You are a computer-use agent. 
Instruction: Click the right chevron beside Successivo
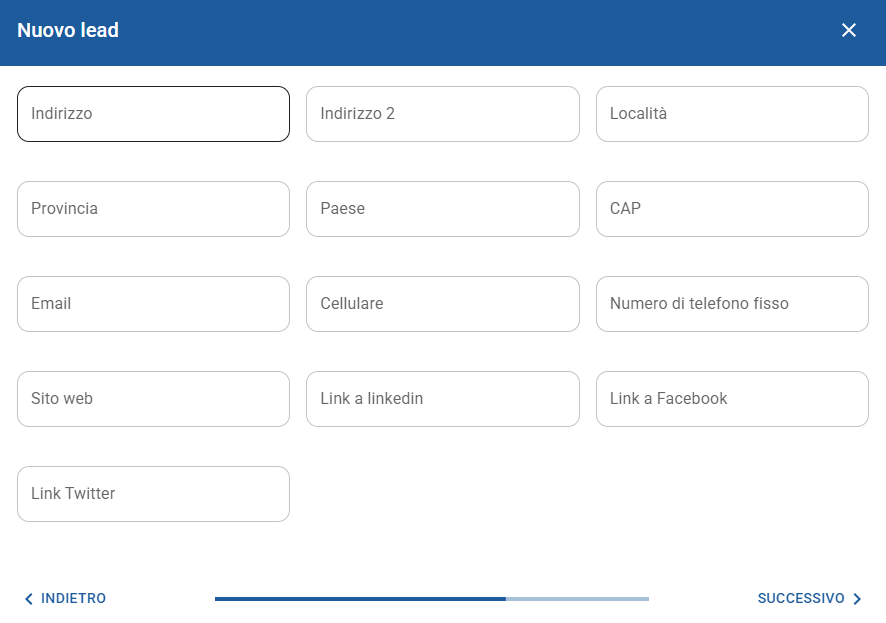857,599
